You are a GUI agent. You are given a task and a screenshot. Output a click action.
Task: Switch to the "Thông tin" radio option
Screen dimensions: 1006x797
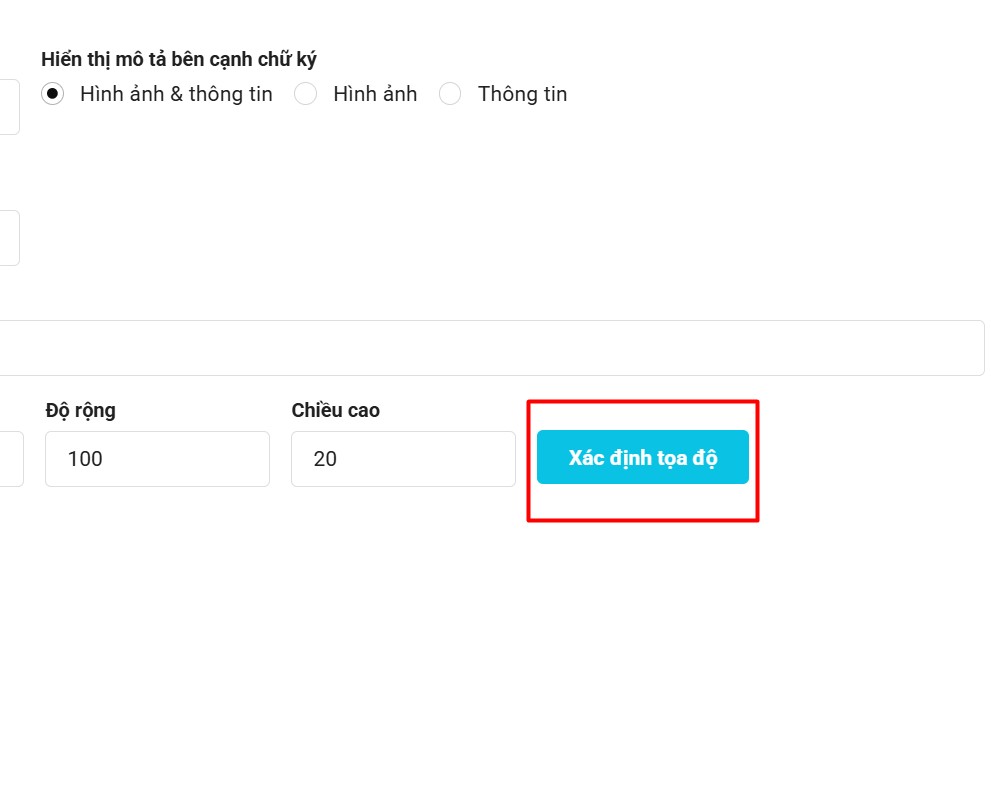click(450, 94)
